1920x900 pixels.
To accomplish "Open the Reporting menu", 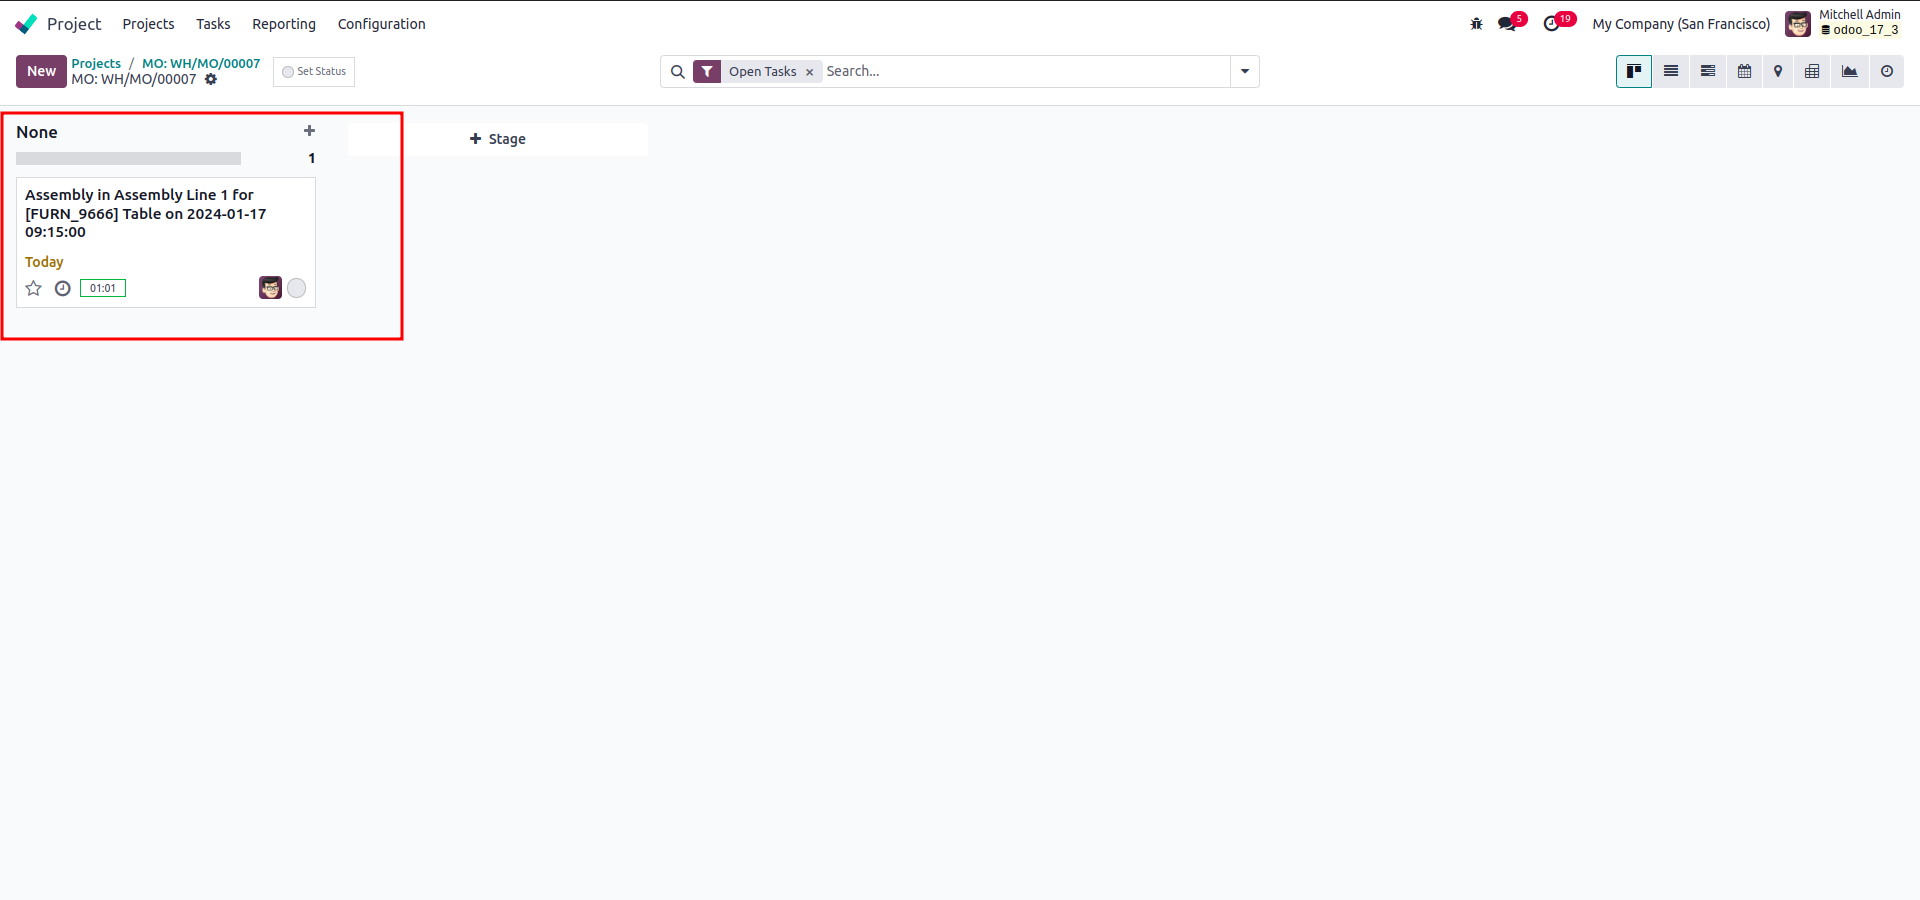I will [284, 24].
